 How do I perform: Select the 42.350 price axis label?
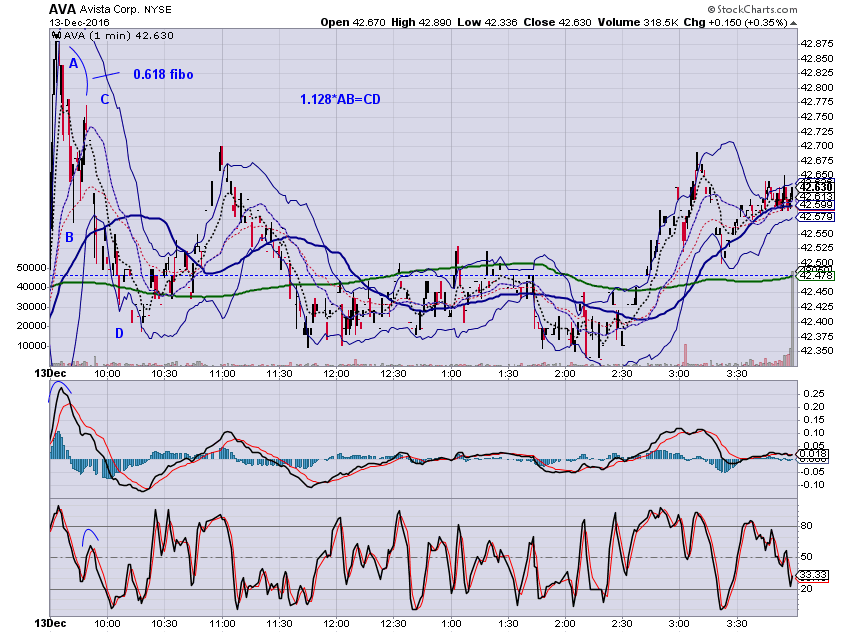coord(816,351)
